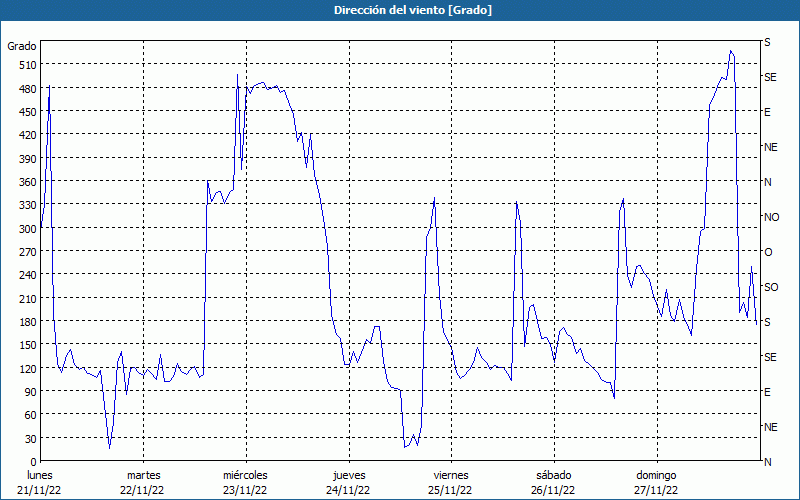Viewport: 800px width, 500px height.
Task: Select the 300 tick label on the left axis
Action: (27, 229)
